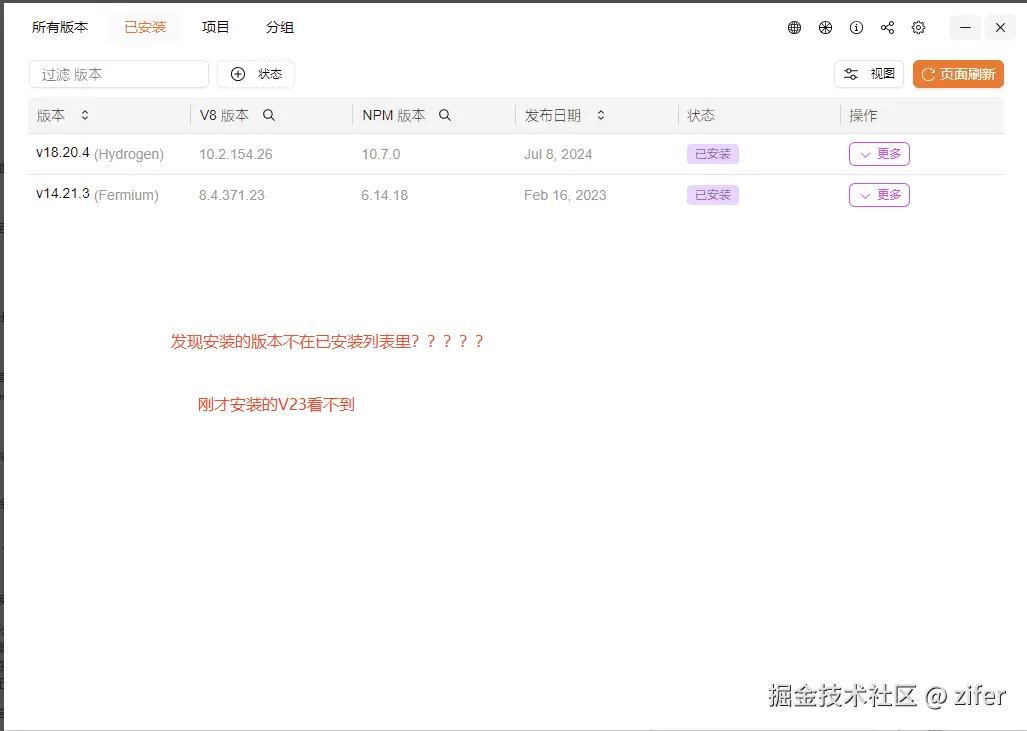Click the 操作 column header
The height and width of the screenshot is (731, 1027).
pos(863,115)
